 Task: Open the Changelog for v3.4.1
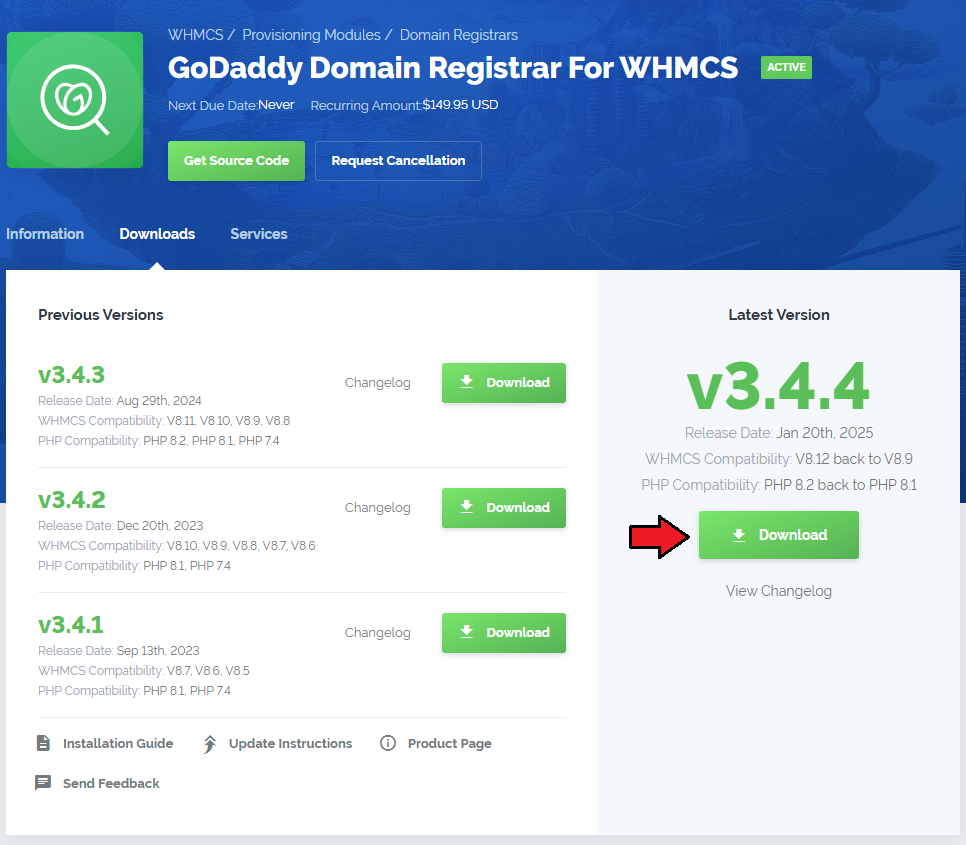(378, 633)
